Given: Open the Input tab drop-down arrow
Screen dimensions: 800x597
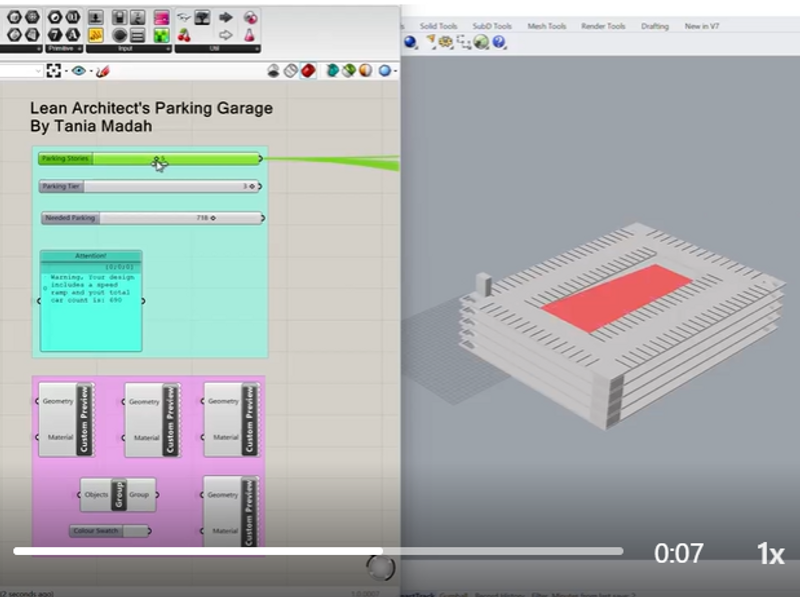Looking at the screenshot, I should point(168,48).
